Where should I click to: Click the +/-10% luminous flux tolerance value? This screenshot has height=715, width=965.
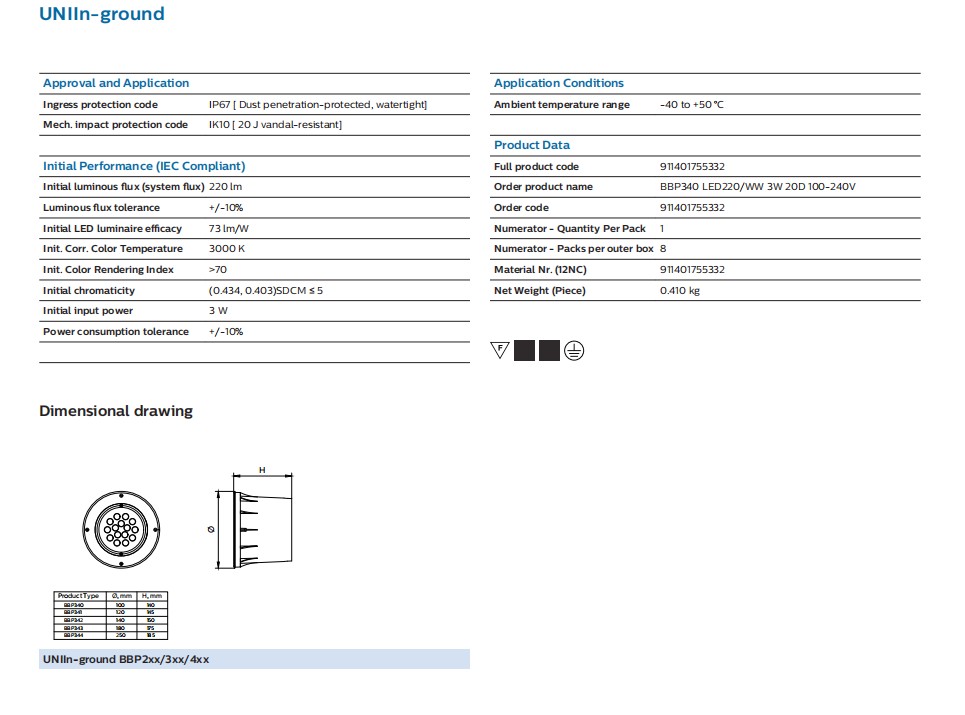coord(226,207)
